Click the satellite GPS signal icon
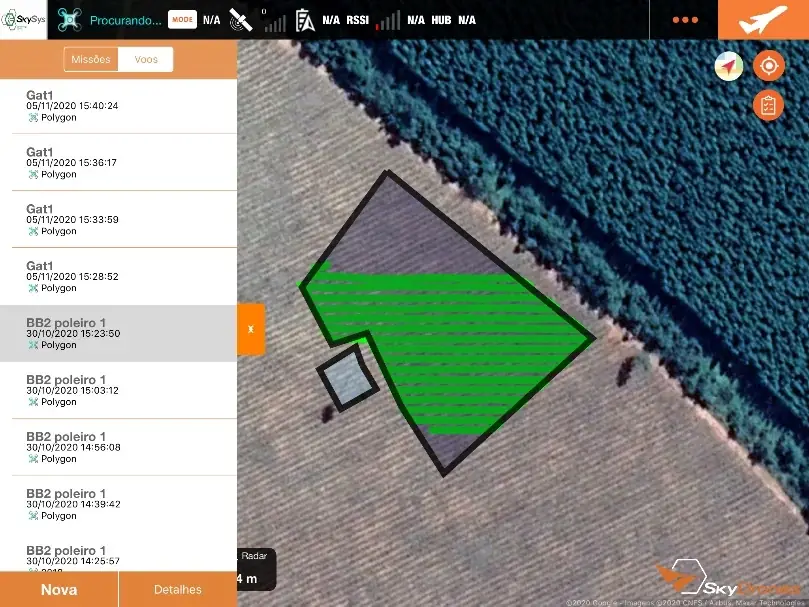This screenshot has width=809, height=607. pos(241,20)
